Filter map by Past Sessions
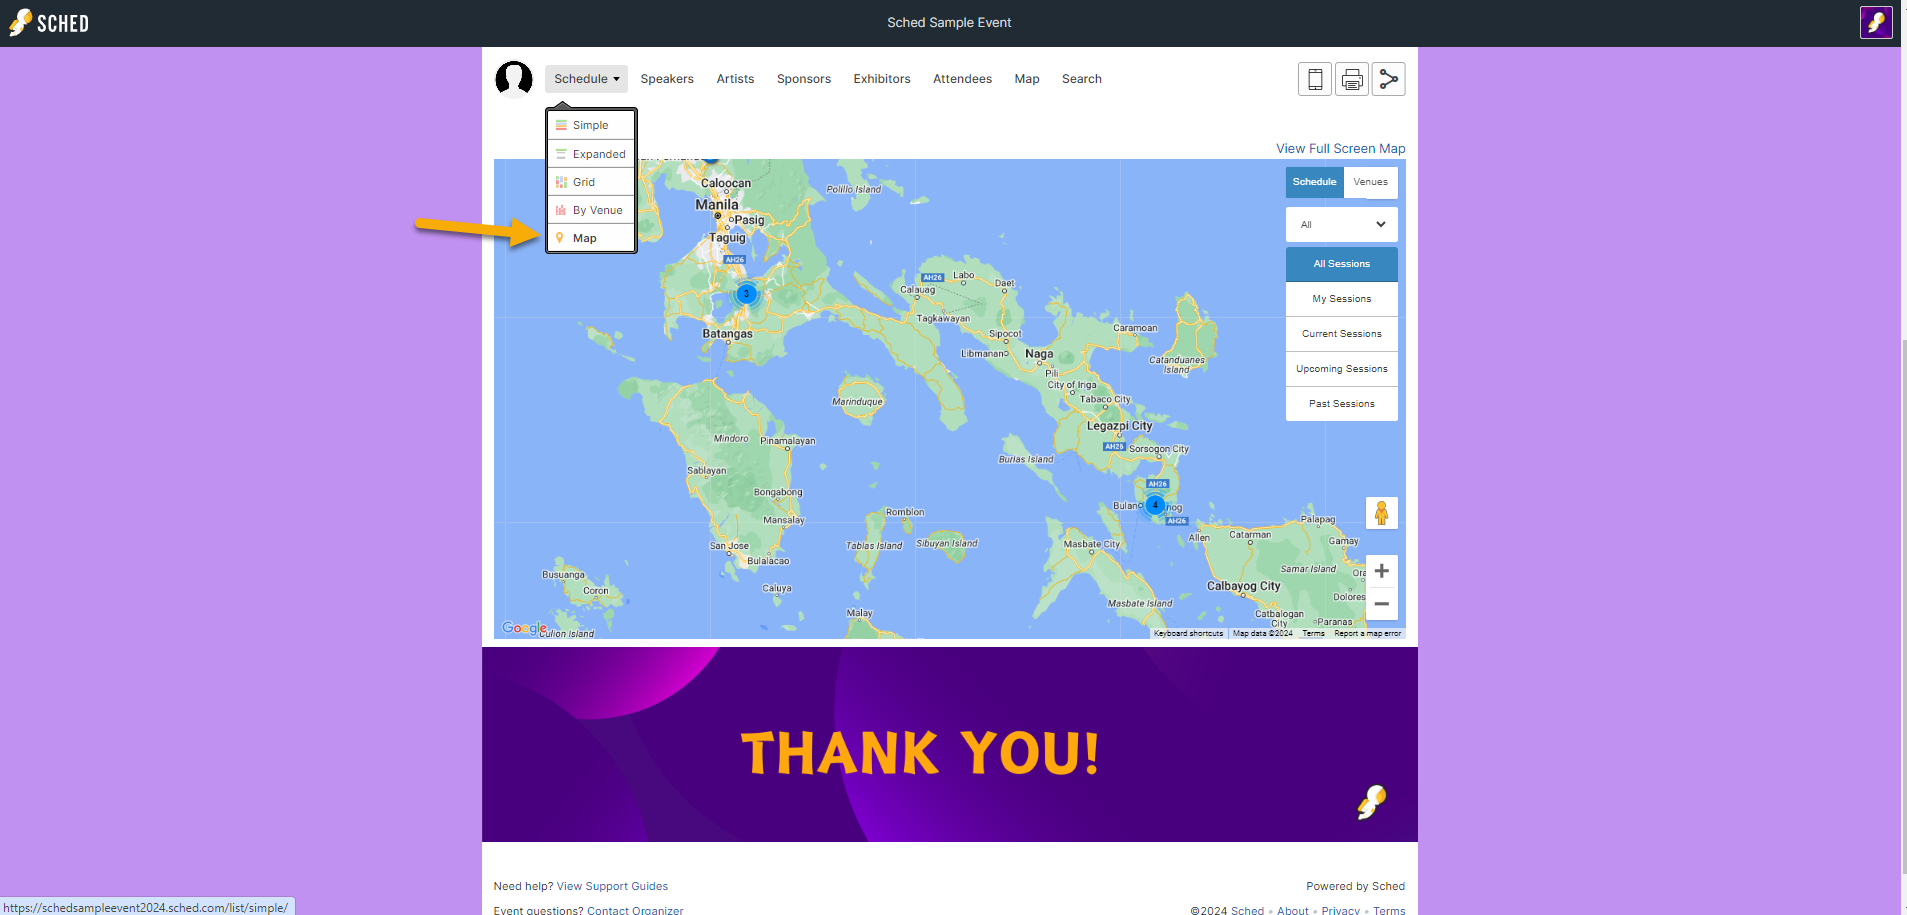Image resolution: width=1907 pixels, height=915 pixels. (x=1341, y=404)
